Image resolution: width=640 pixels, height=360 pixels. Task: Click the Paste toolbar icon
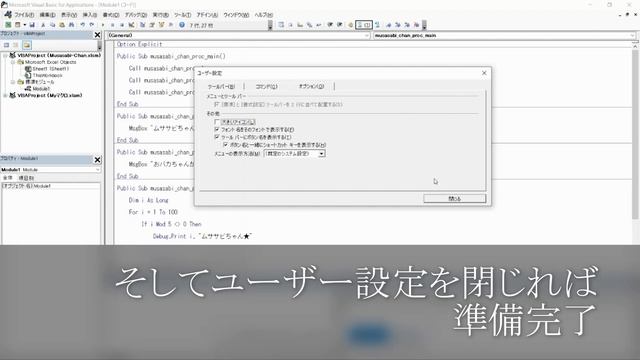tap(62, 25)
